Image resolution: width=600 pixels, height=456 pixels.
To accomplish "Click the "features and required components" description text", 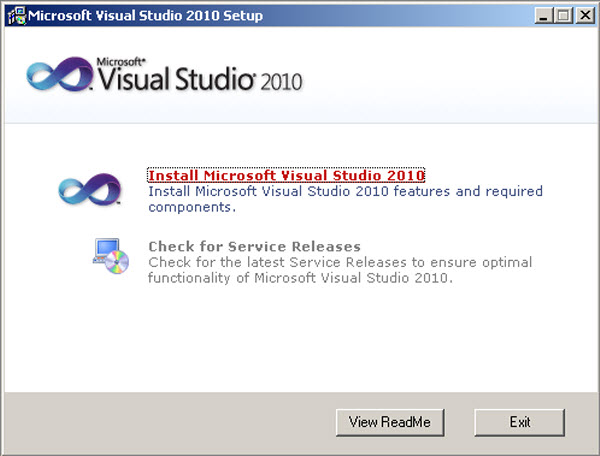I will pyautogui.click(x=345, y=199).
